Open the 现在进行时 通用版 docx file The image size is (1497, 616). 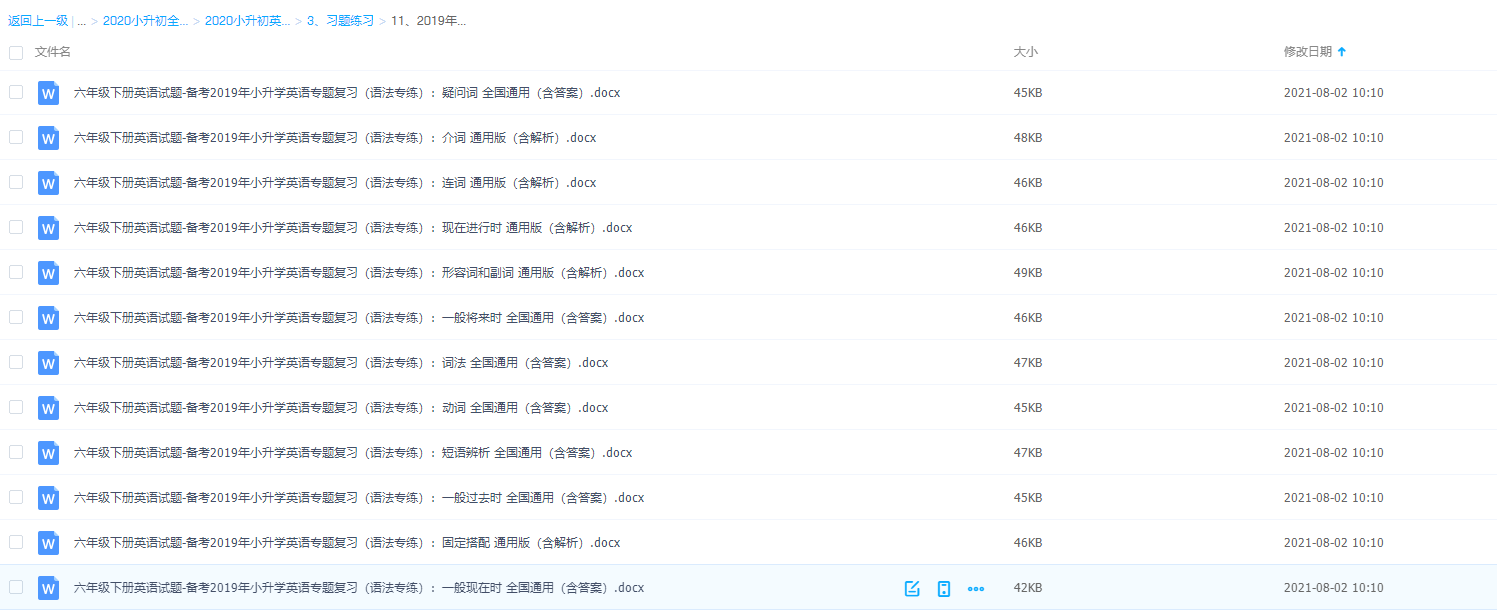pyautogui.click(x=353, y=228)
